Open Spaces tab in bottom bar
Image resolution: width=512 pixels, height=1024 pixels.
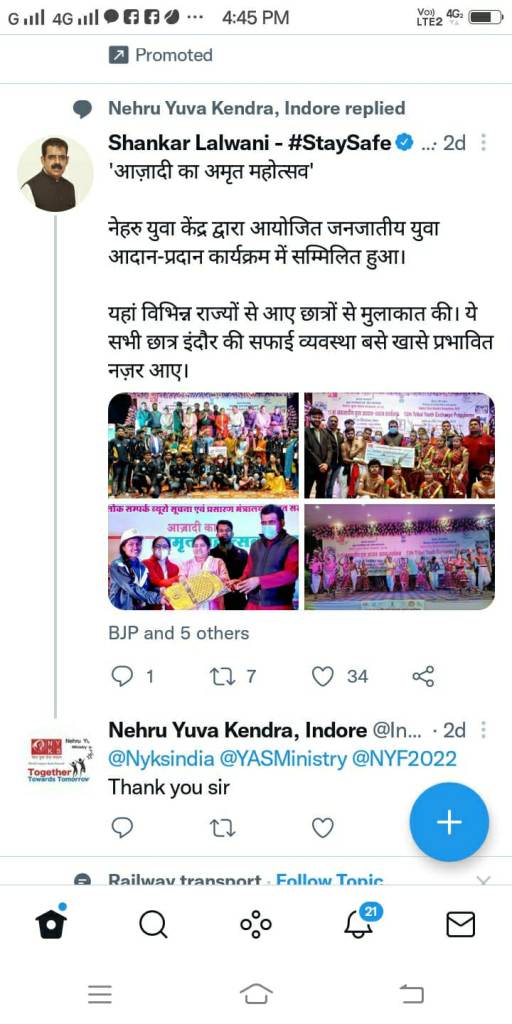coord(255,924)
